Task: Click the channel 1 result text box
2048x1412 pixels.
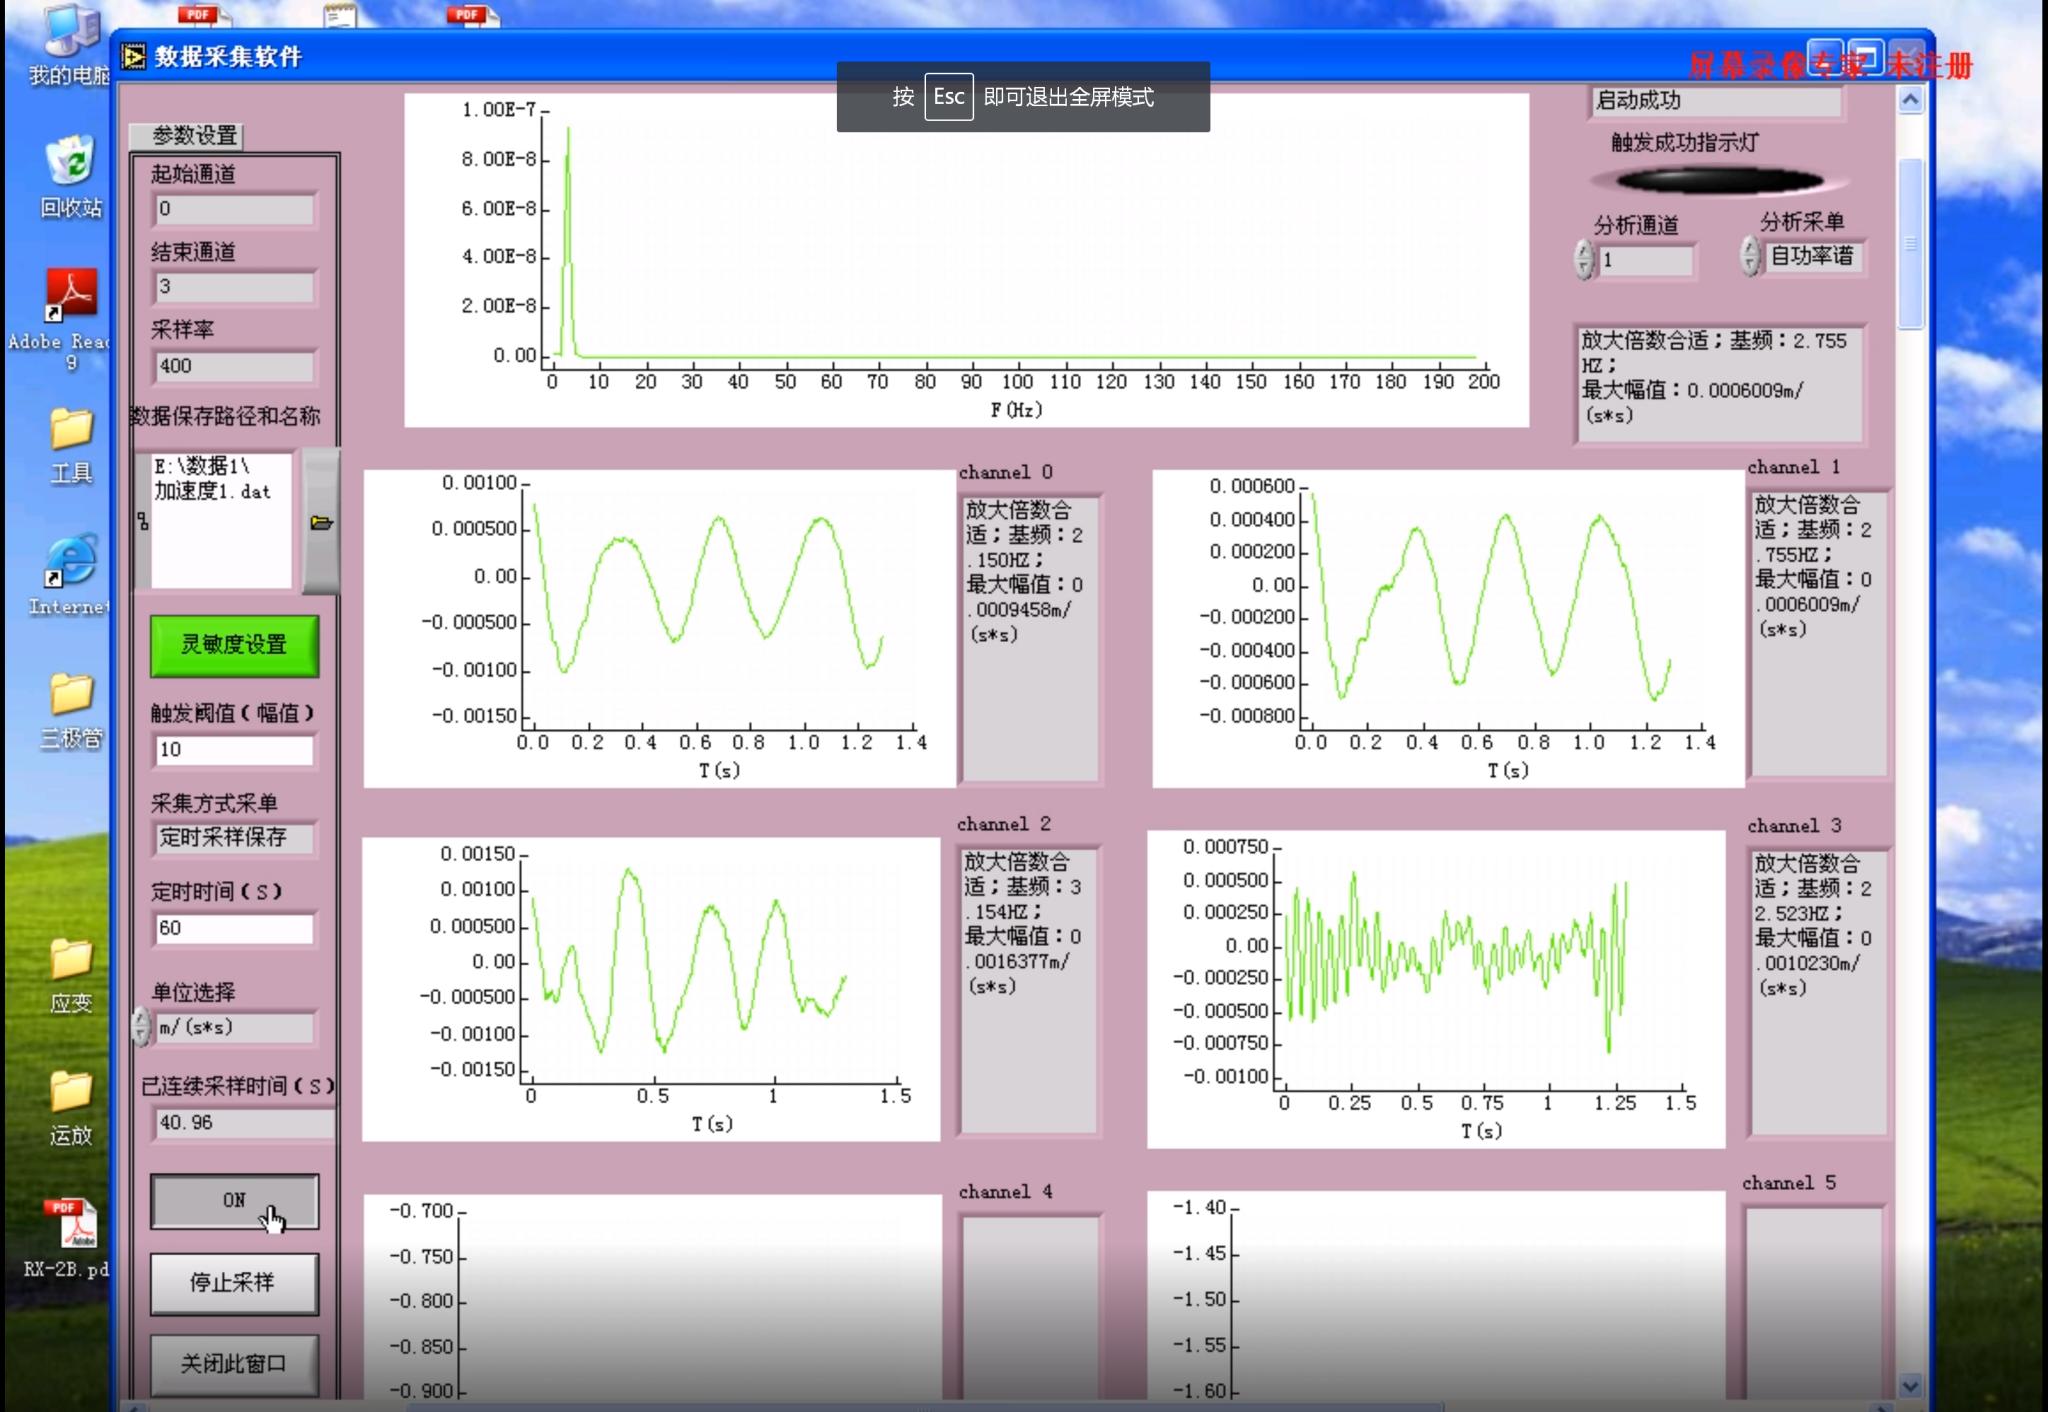Action: pyautogui.click(x=1818, y=632)
